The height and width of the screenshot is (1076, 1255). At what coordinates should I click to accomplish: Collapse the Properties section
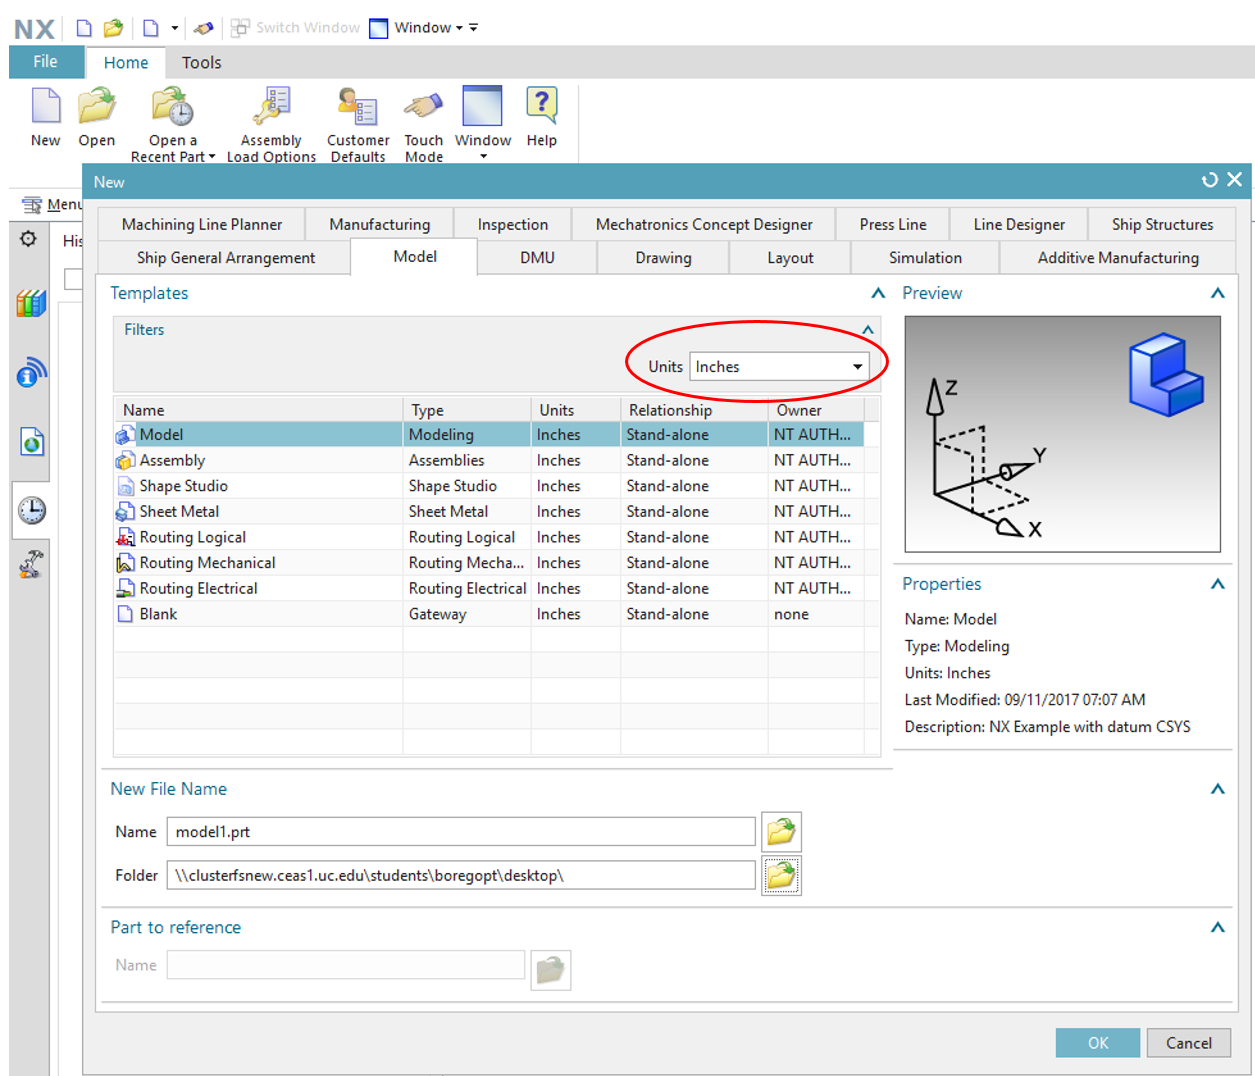[1217, 584]
